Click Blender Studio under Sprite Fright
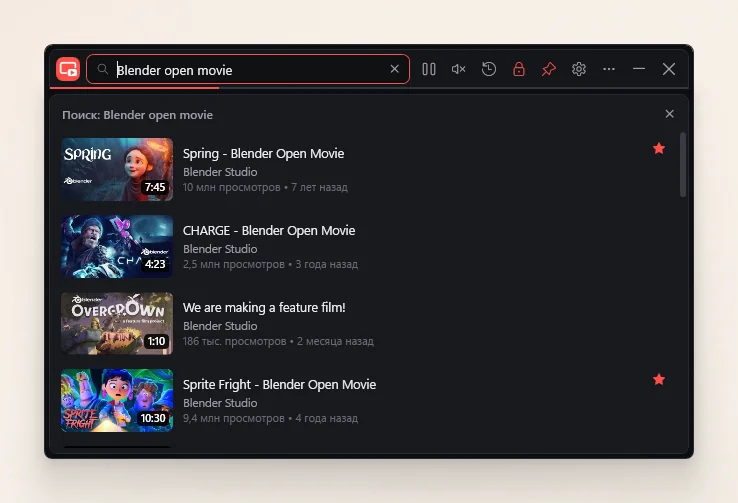738x503 pixels. pos(220,403)
